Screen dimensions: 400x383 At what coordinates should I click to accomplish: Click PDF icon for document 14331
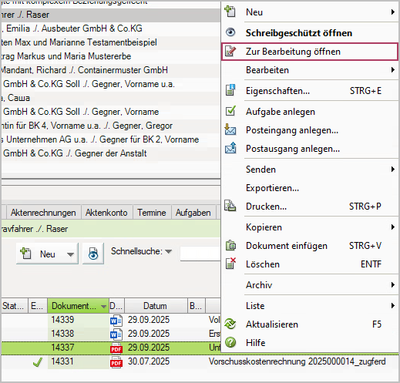point(116,362)
